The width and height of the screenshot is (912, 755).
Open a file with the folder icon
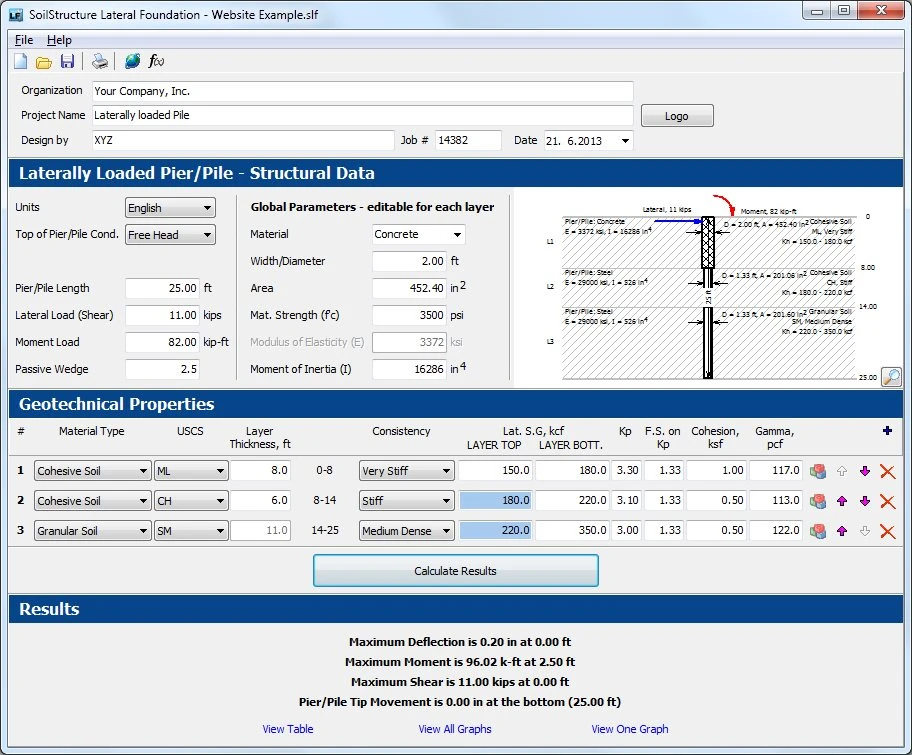[x=44, y=62]
